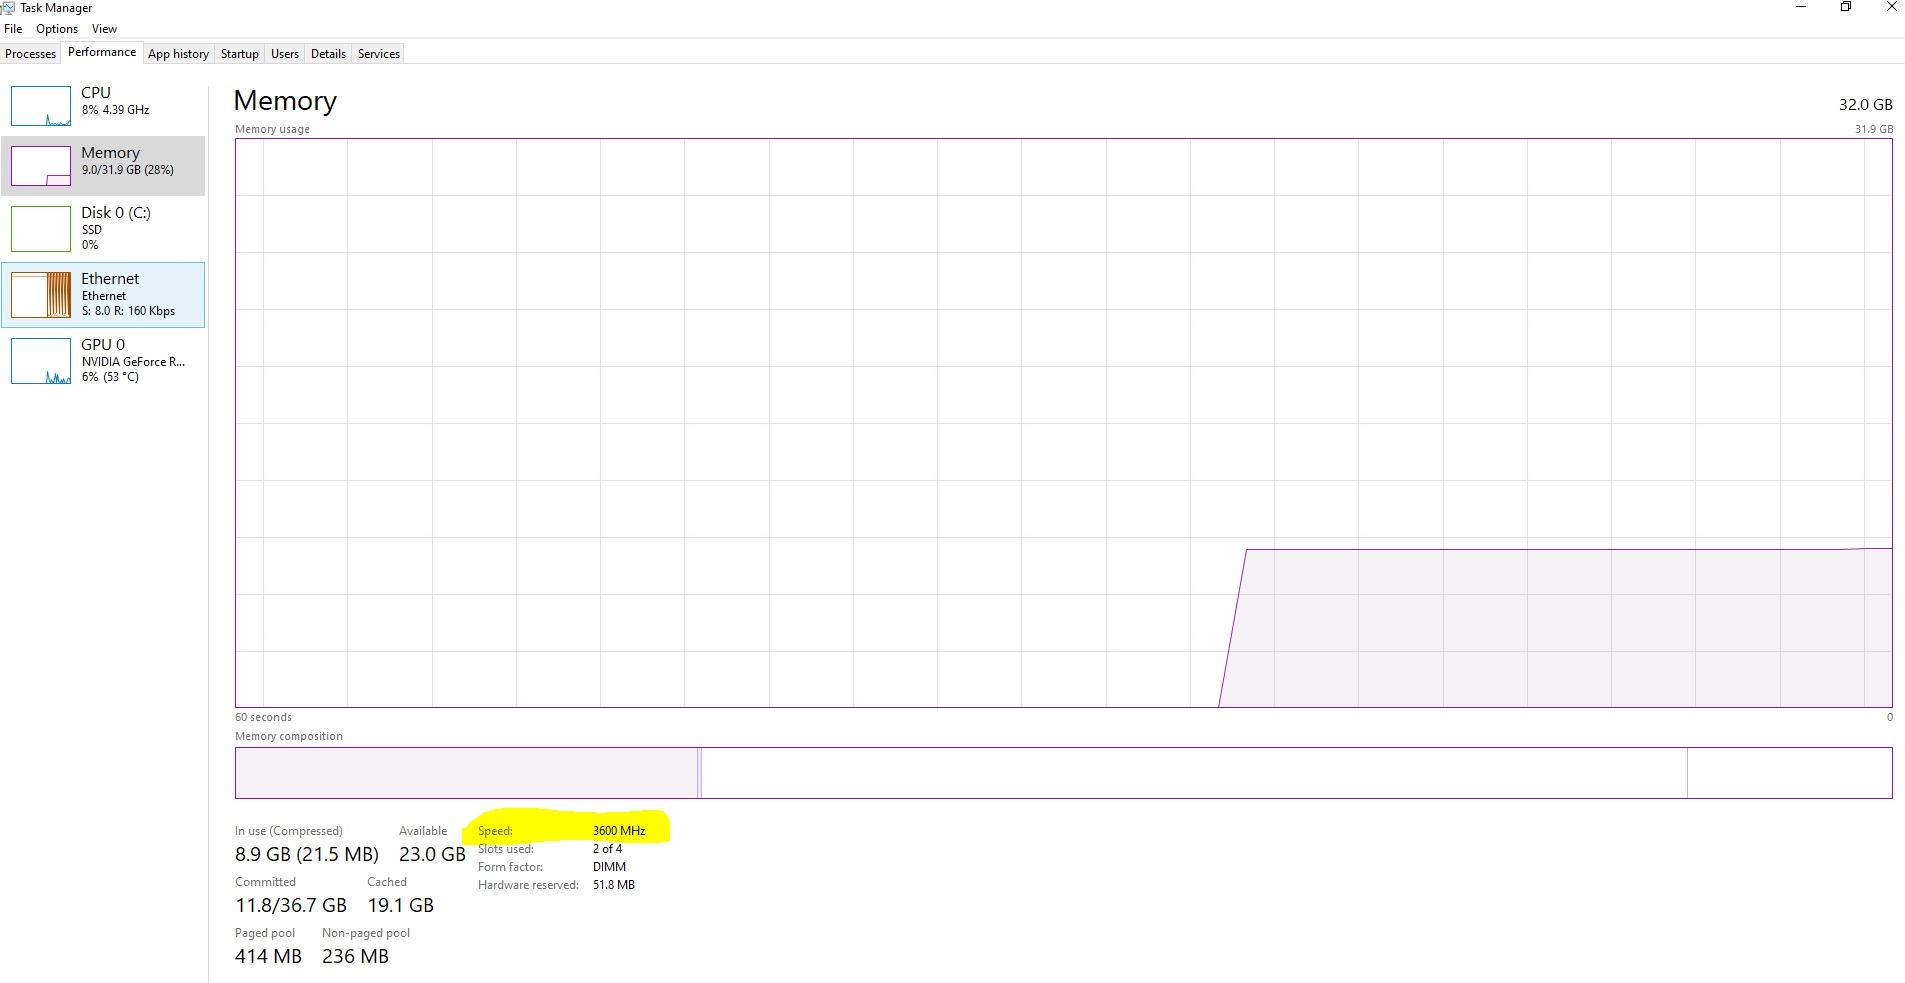Click the Memory usage graph area
The width and height of the screenshot is (1905, 983).
1063,422
